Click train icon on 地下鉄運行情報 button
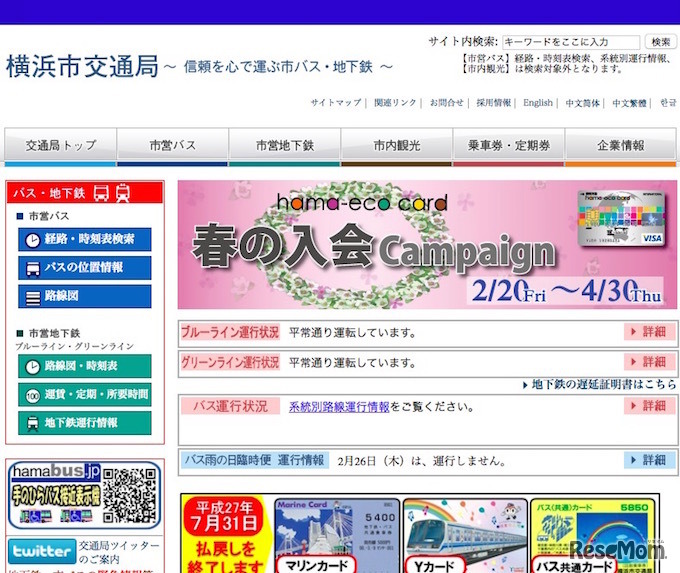 33,424
